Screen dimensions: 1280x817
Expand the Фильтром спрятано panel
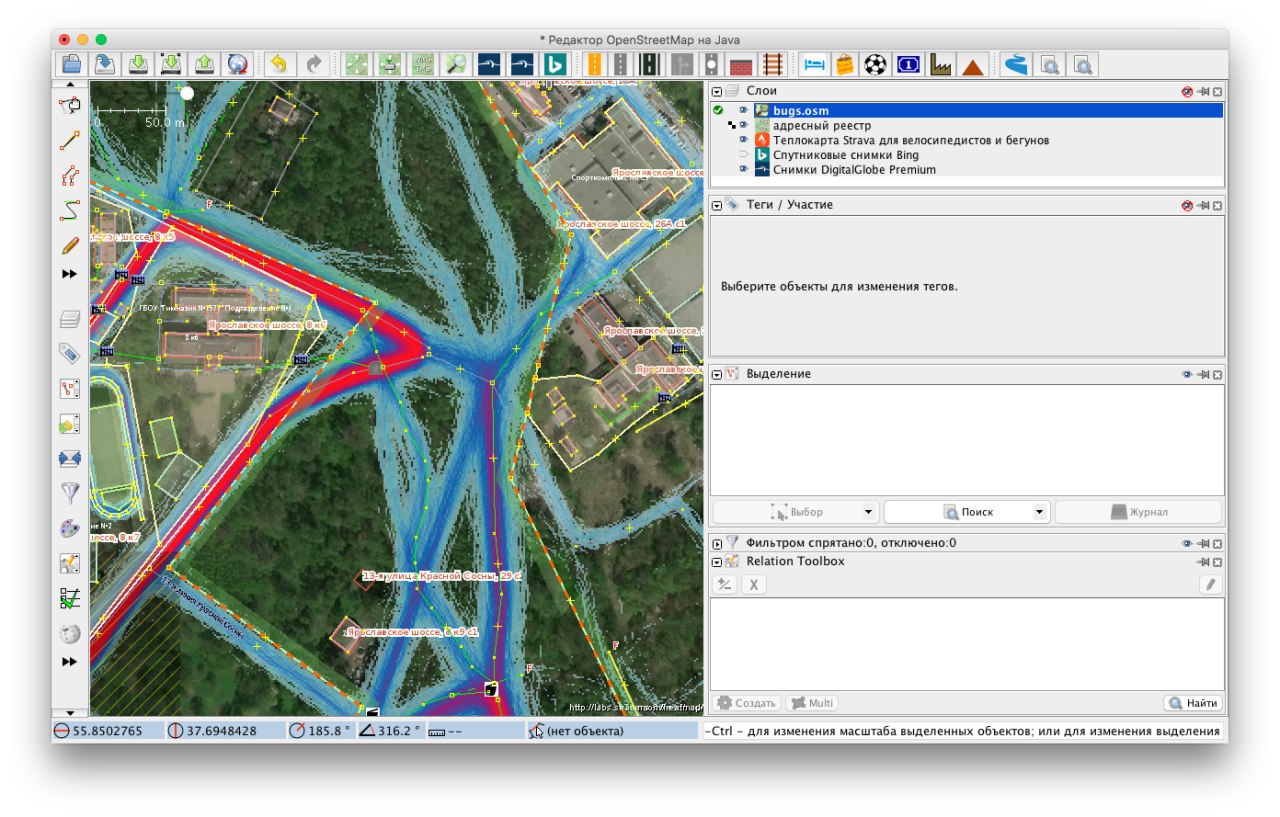[x=717, y=543]
